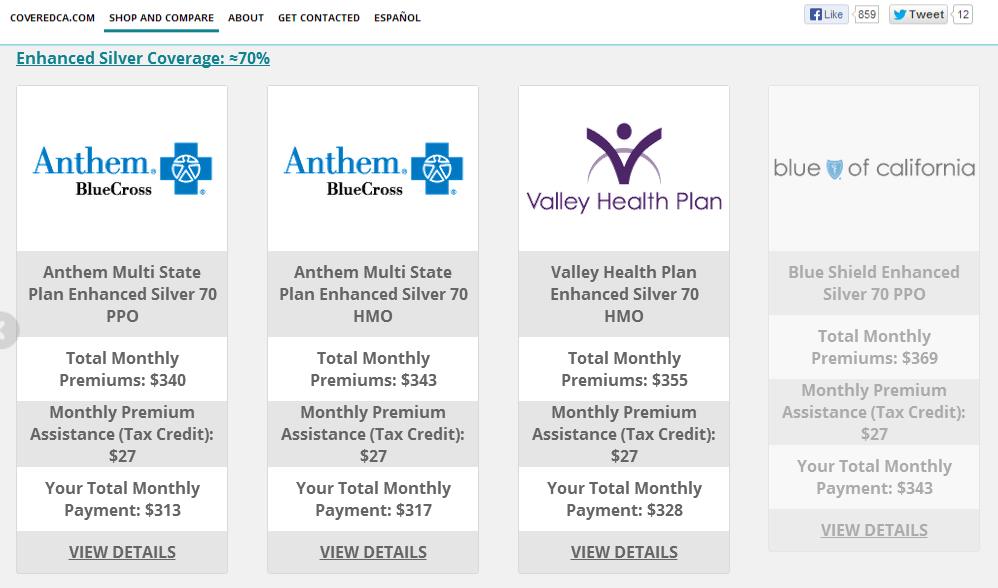The height and width of the screenshot is (588, 998).
Task: Click the Twitter Tweet button
Action: coord(918,15)
